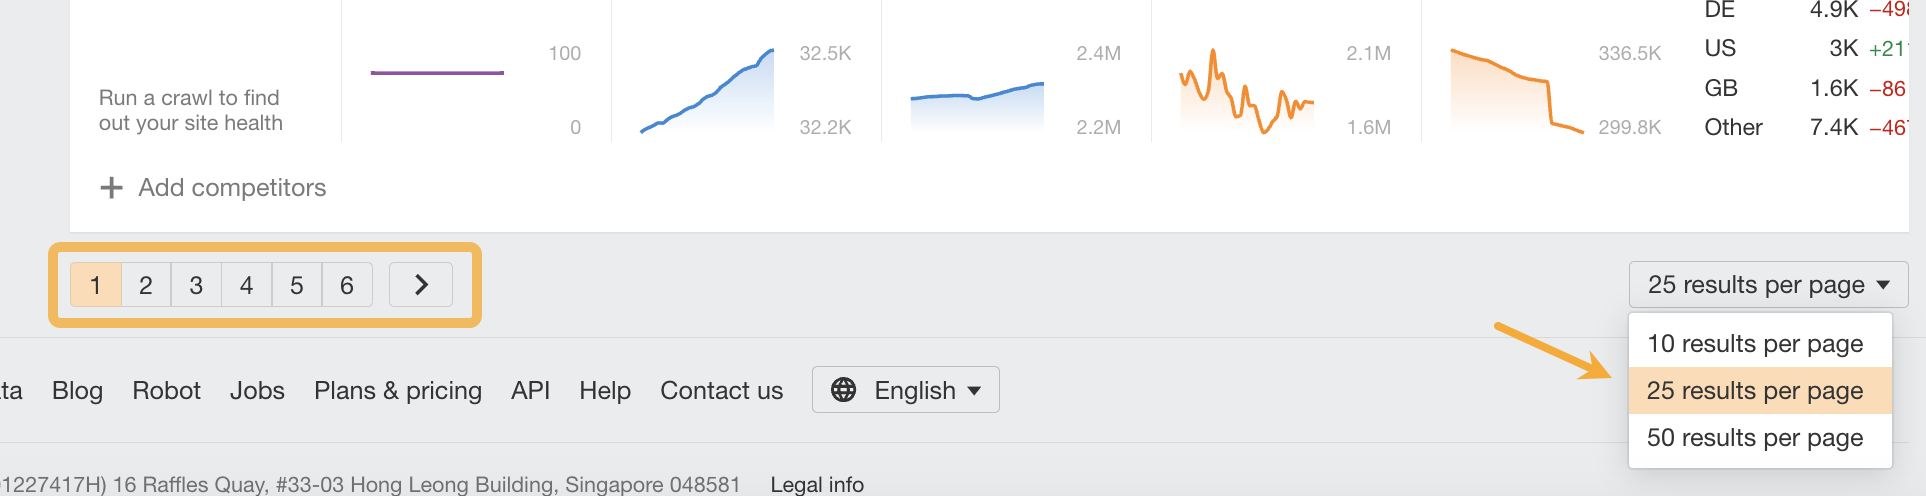Click the Legal info link

click(x=817, y=485)
